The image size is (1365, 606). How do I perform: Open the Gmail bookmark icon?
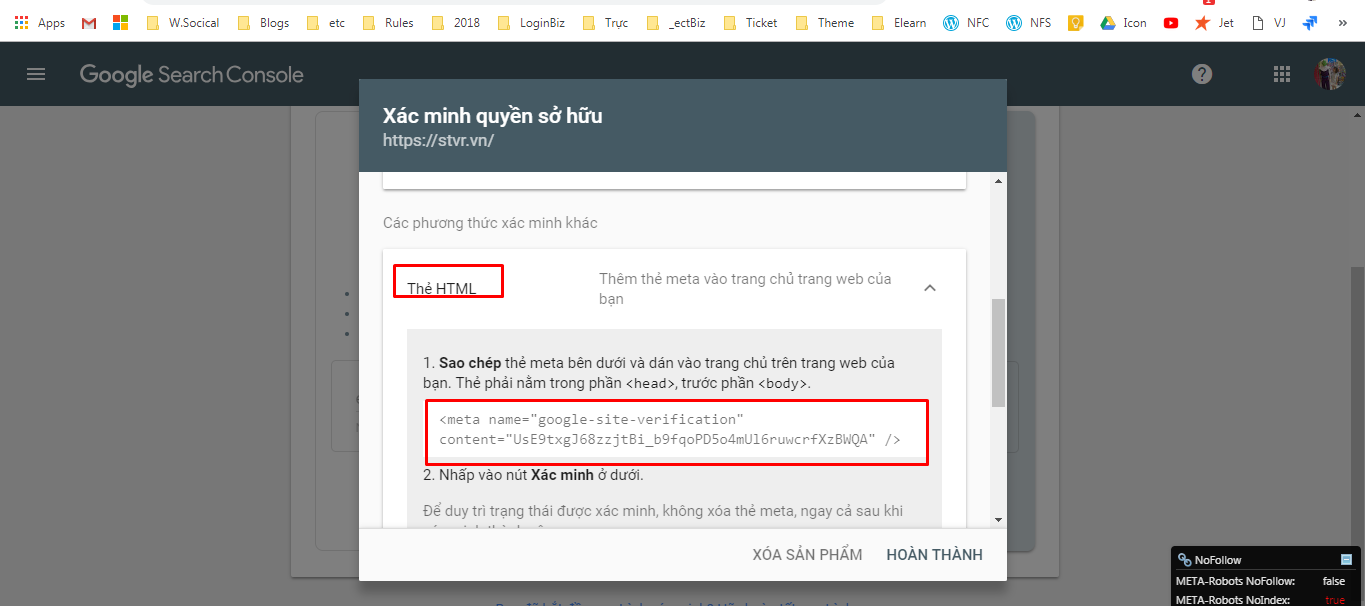tap(89, 22)
